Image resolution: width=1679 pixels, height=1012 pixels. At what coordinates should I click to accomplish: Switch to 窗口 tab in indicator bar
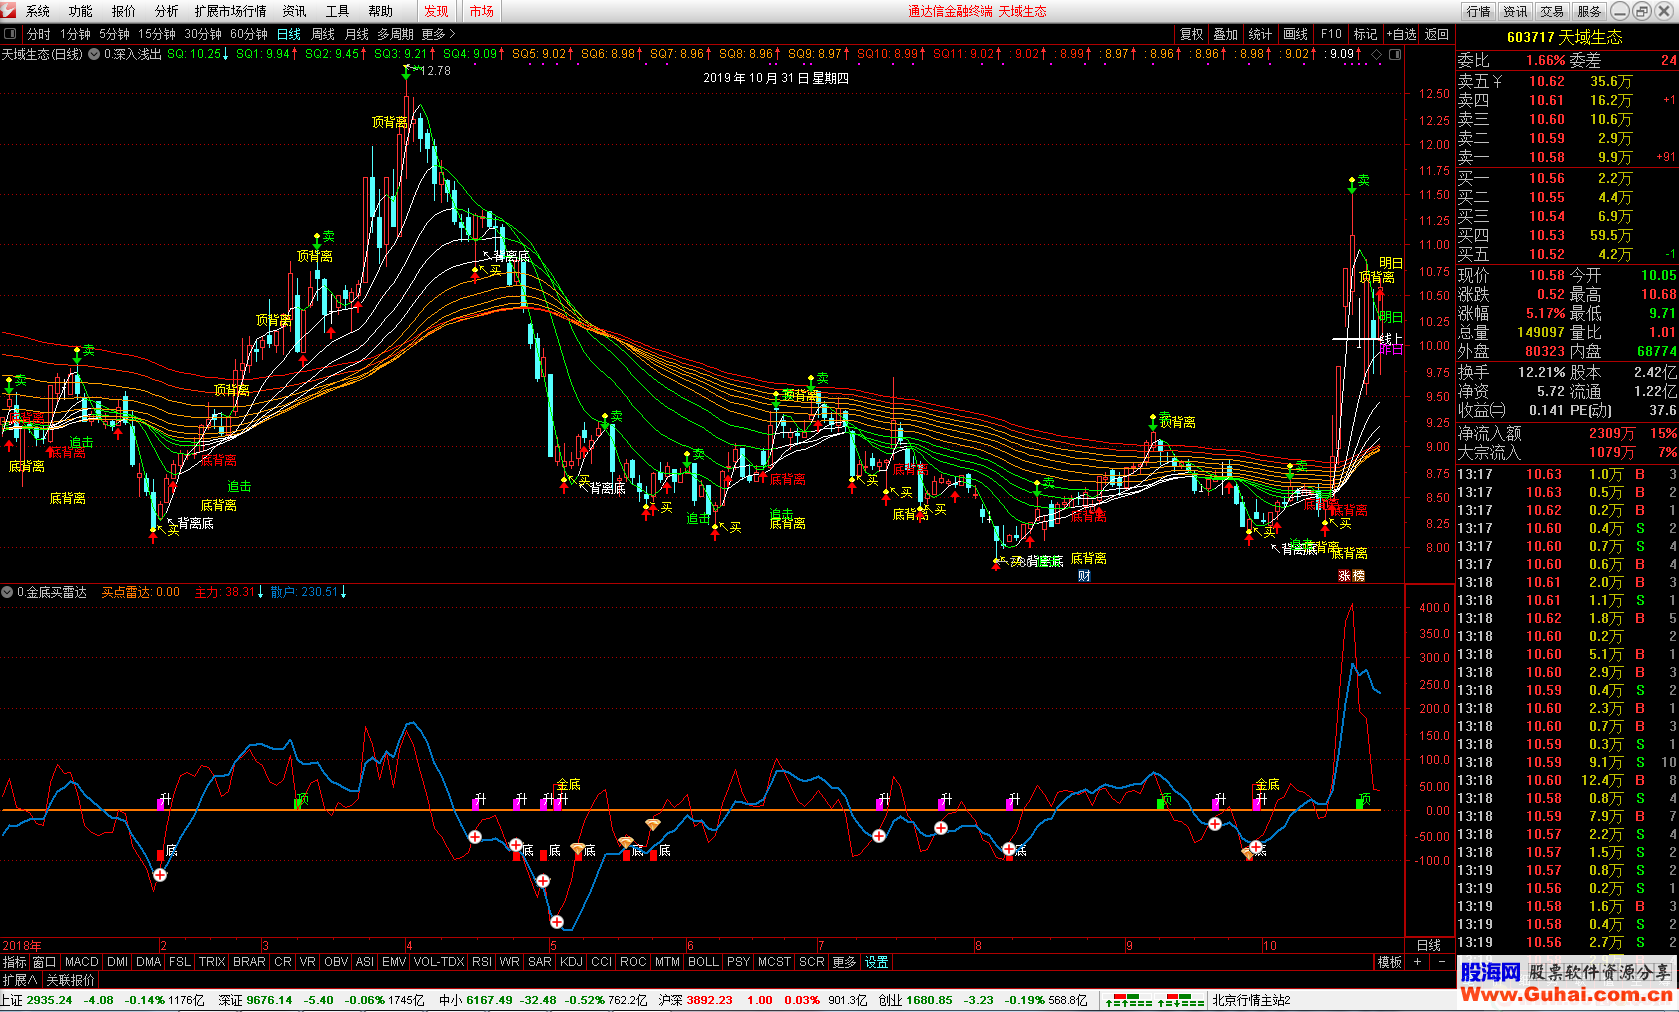44,962
